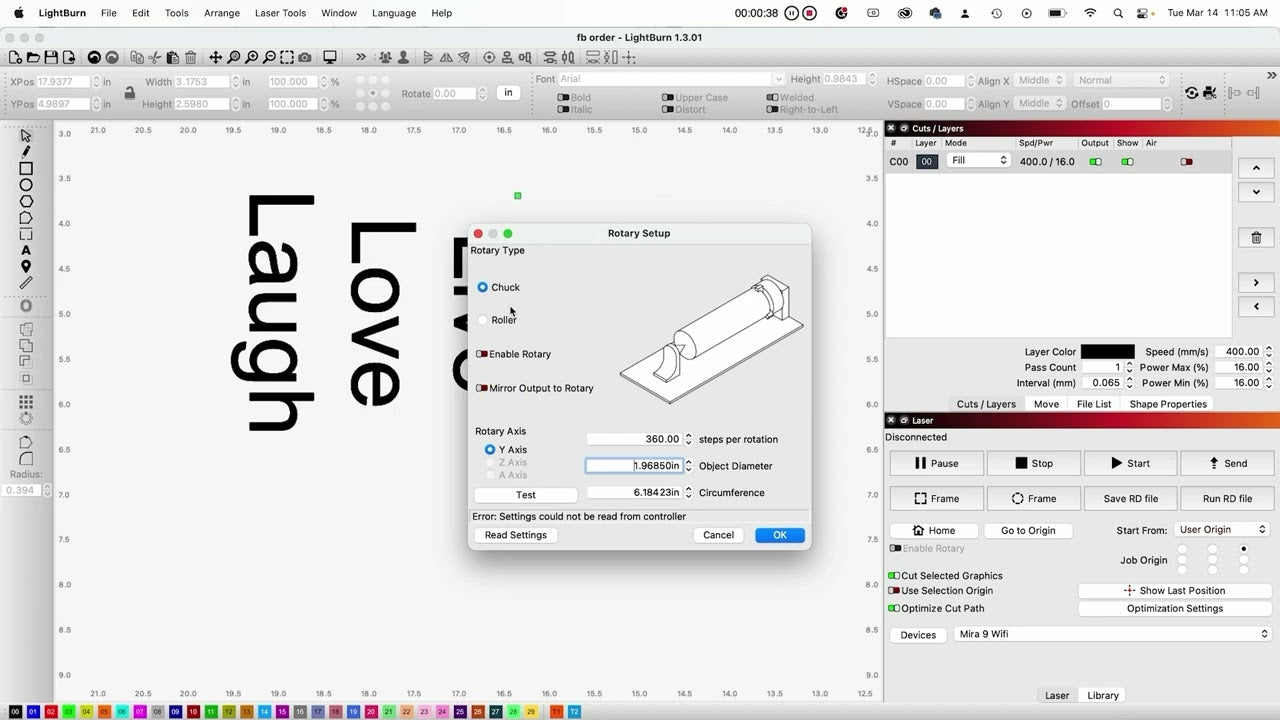This screenshot has height=720, width=1280.
Task: Open the Align Y Middle dropdown
Action: (x=1041, y=103)
